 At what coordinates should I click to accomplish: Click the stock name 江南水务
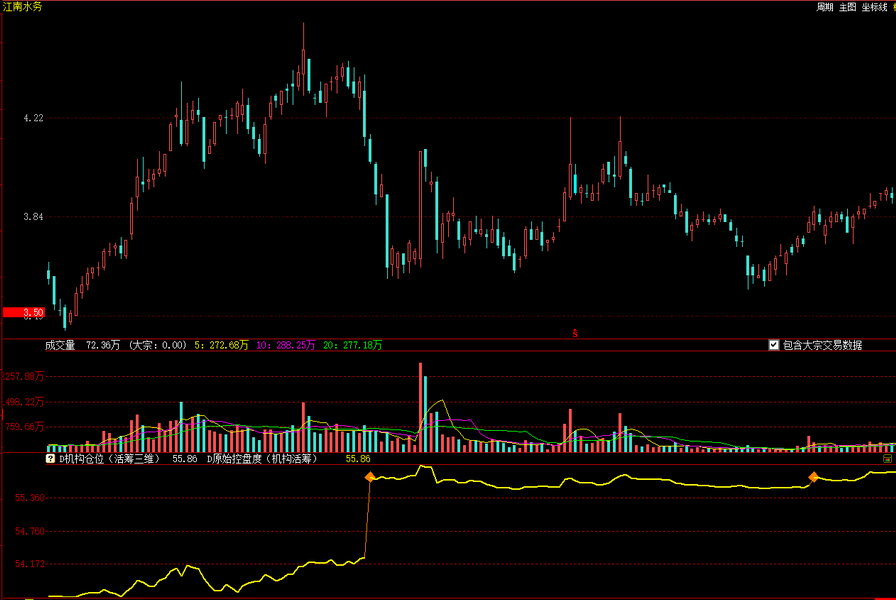pyautogui.click(x=22, y=7)
